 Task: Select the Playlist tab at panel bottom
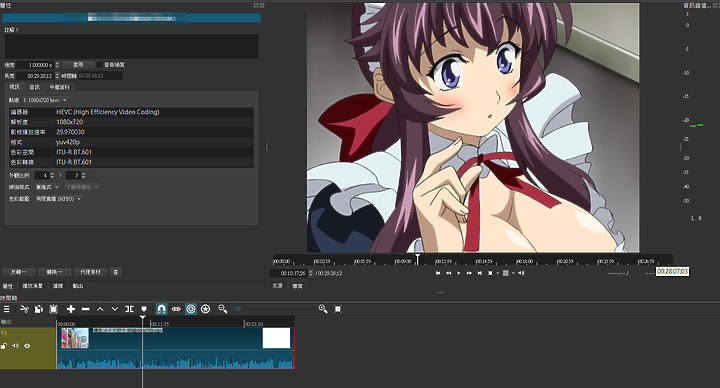[x=33, y=286]
